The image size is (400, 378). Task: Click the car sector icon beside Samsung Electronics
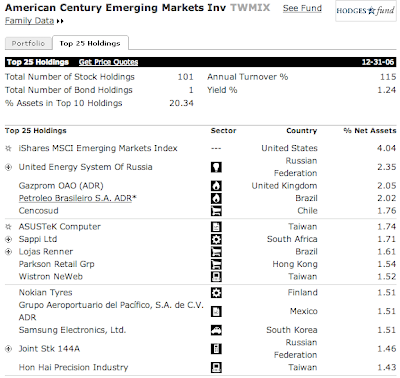(216, 330)
